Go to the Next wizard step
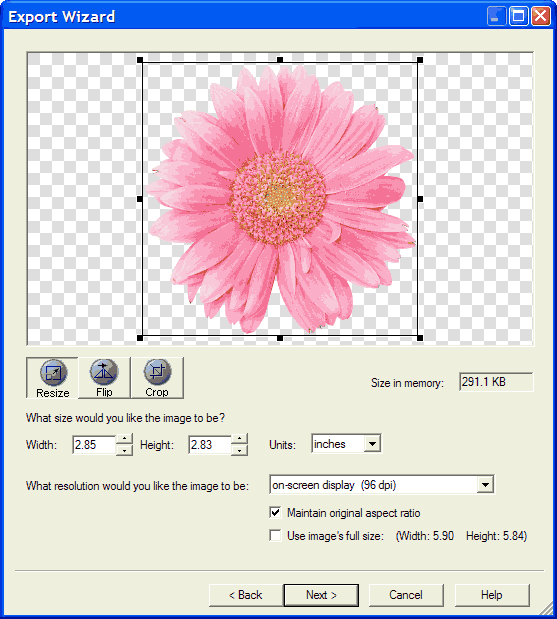The width and height of the screenshot is (557, 619). 321,595
